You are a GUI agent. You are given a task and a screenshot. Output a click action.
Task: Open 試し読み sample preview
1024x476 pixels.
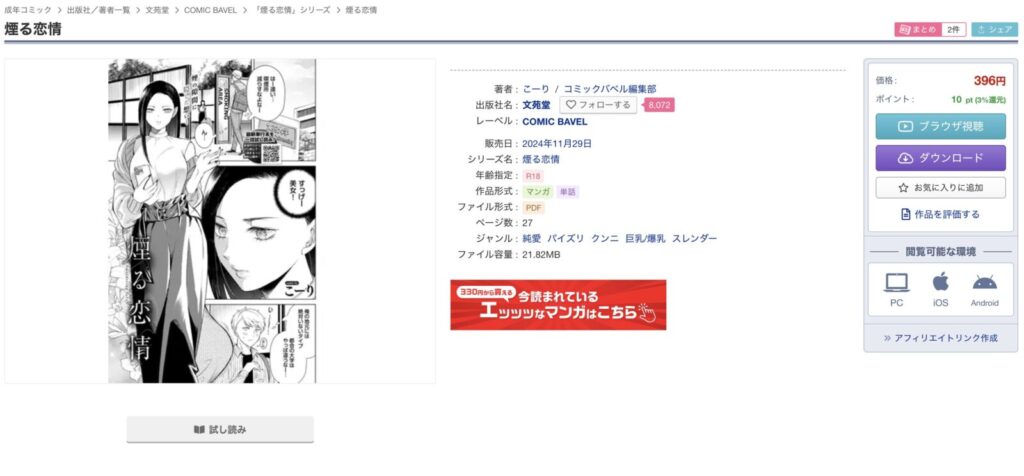click(220, 430)
